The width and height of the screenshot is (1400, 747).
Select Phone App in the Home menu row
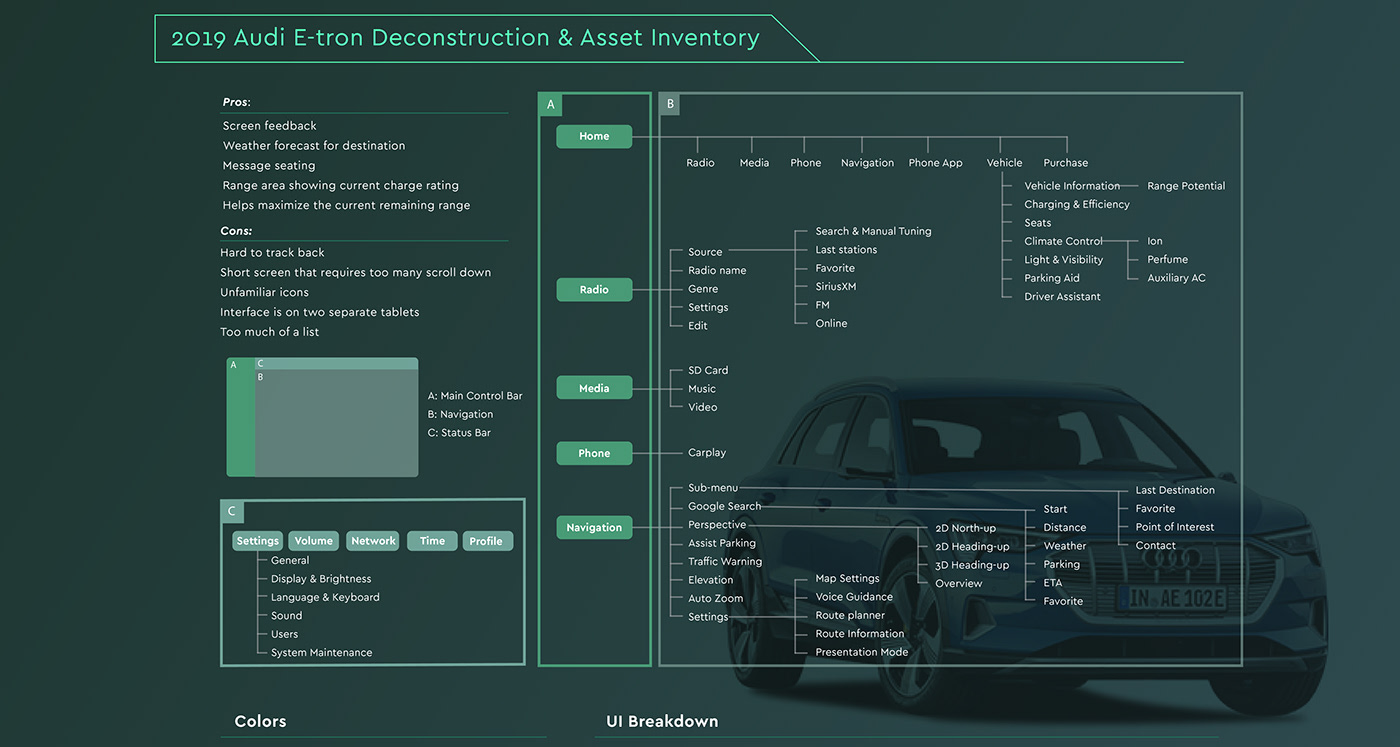(x=935, y=163)
